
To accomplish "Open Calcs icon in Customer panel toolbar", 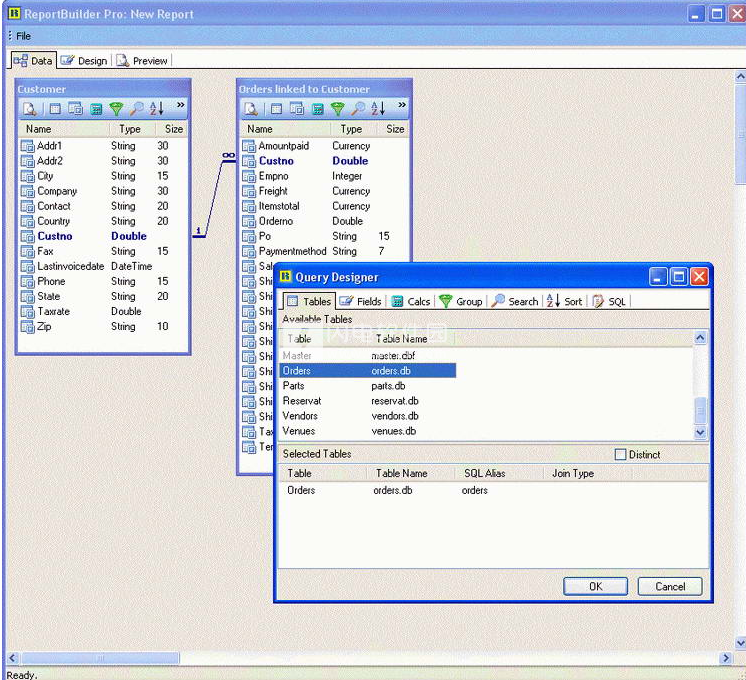I will [x=96, y=109].
